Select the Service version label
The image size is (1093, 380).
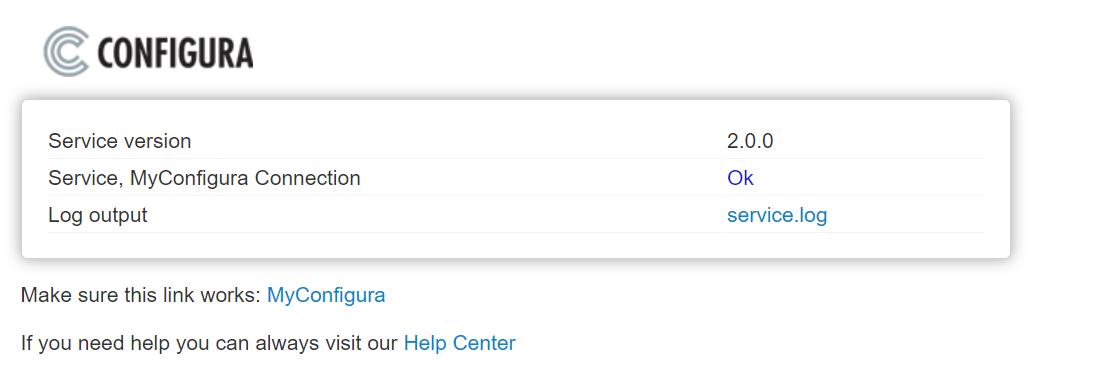pyautogui.click(x=119, y=141)
